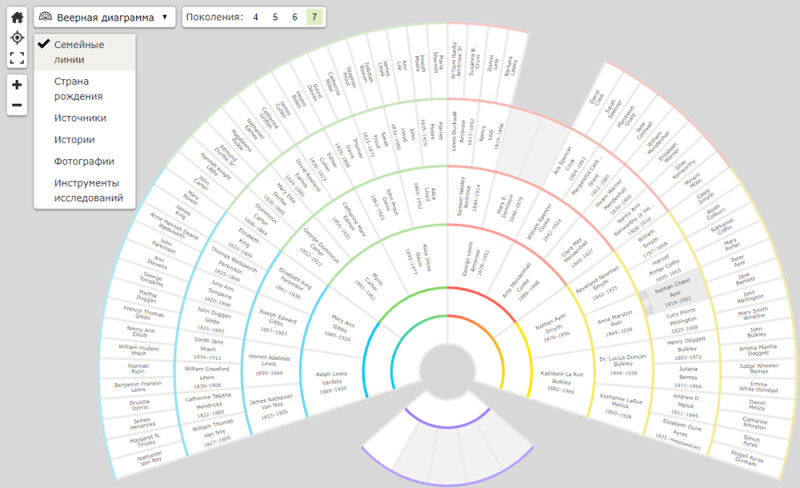Select Kathleen La Rue Bulkley segment
The height and width of the screenshot is (488, 800).
[560, 382]
